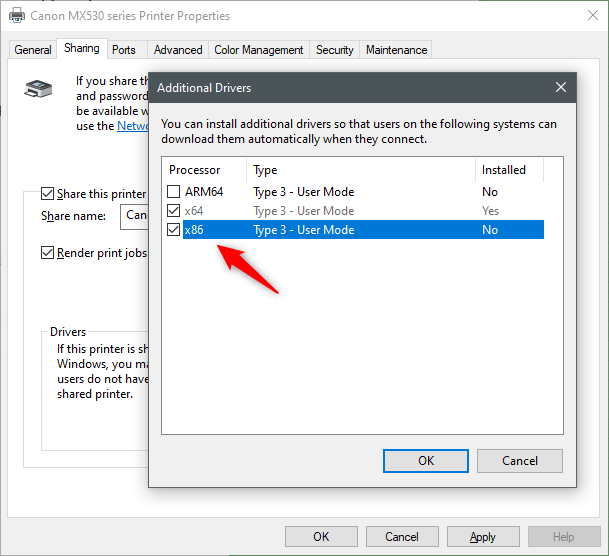Image resolution: width=609 pixels, height=556 pixels.
Task: Switch to the Maintenance tab
Action: 396,50
